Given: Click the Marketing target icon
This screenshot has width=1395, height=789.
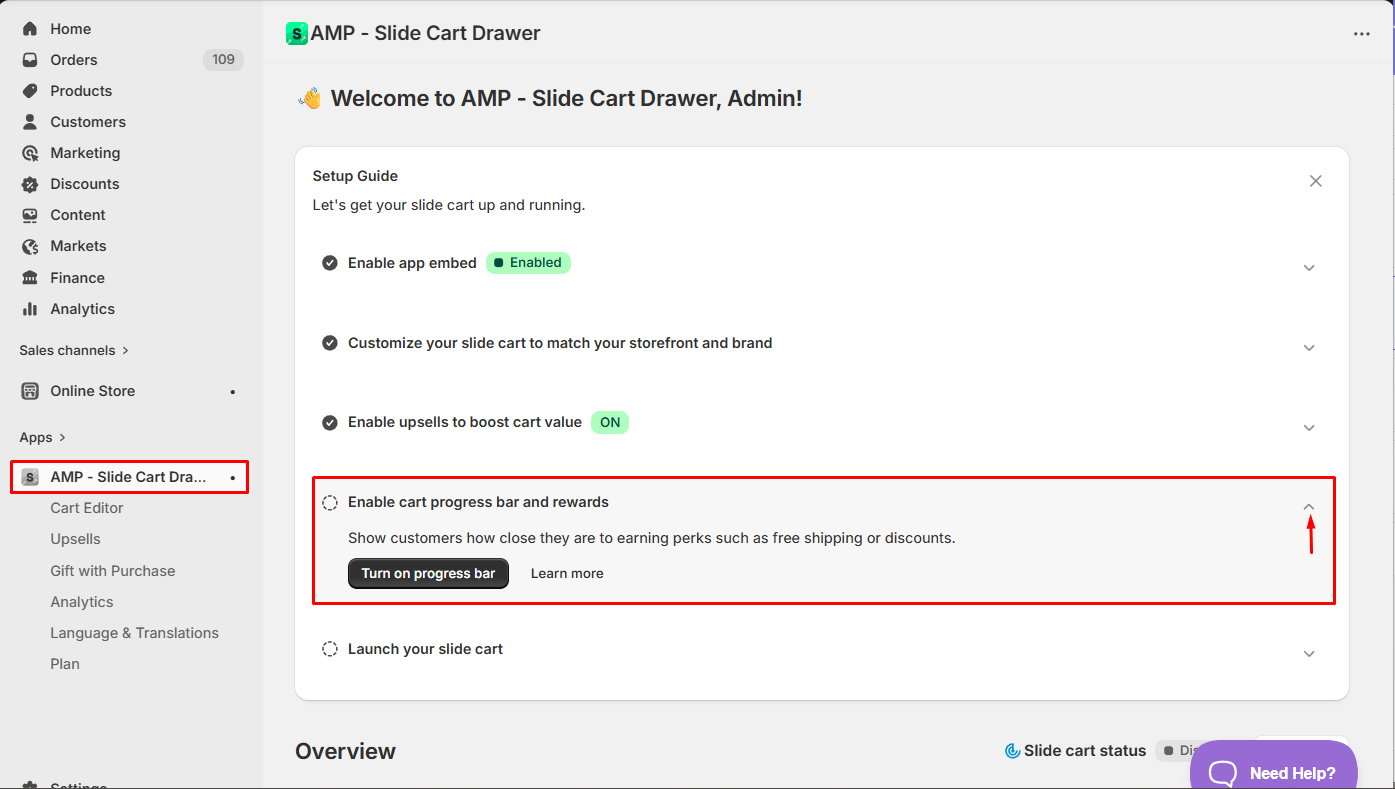Looking at the screenshot, I should pos(30,153).
